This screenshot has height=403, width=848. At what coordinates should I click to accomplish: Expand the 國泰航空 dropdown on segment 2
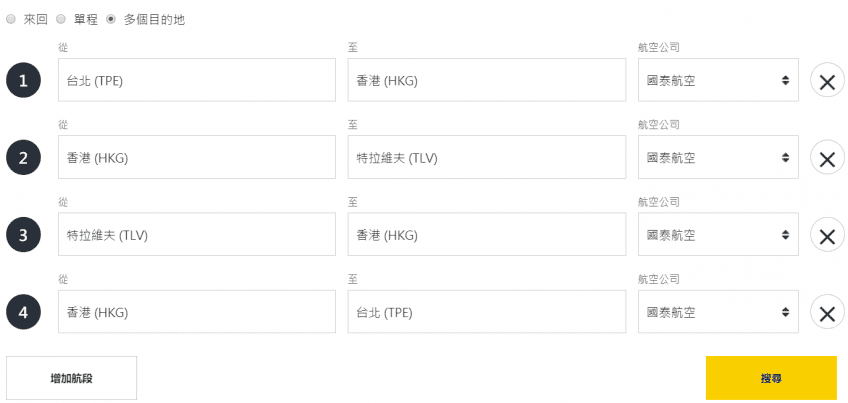718,157
